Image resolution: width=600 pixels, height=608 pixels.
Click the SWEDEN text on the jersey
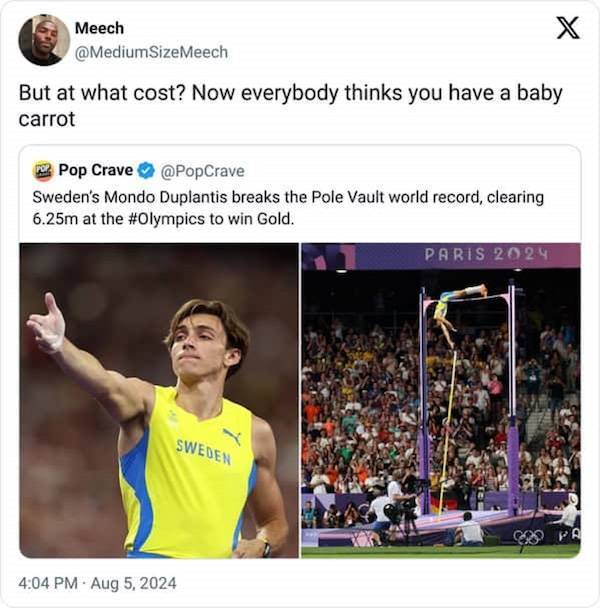click(203, 450)
